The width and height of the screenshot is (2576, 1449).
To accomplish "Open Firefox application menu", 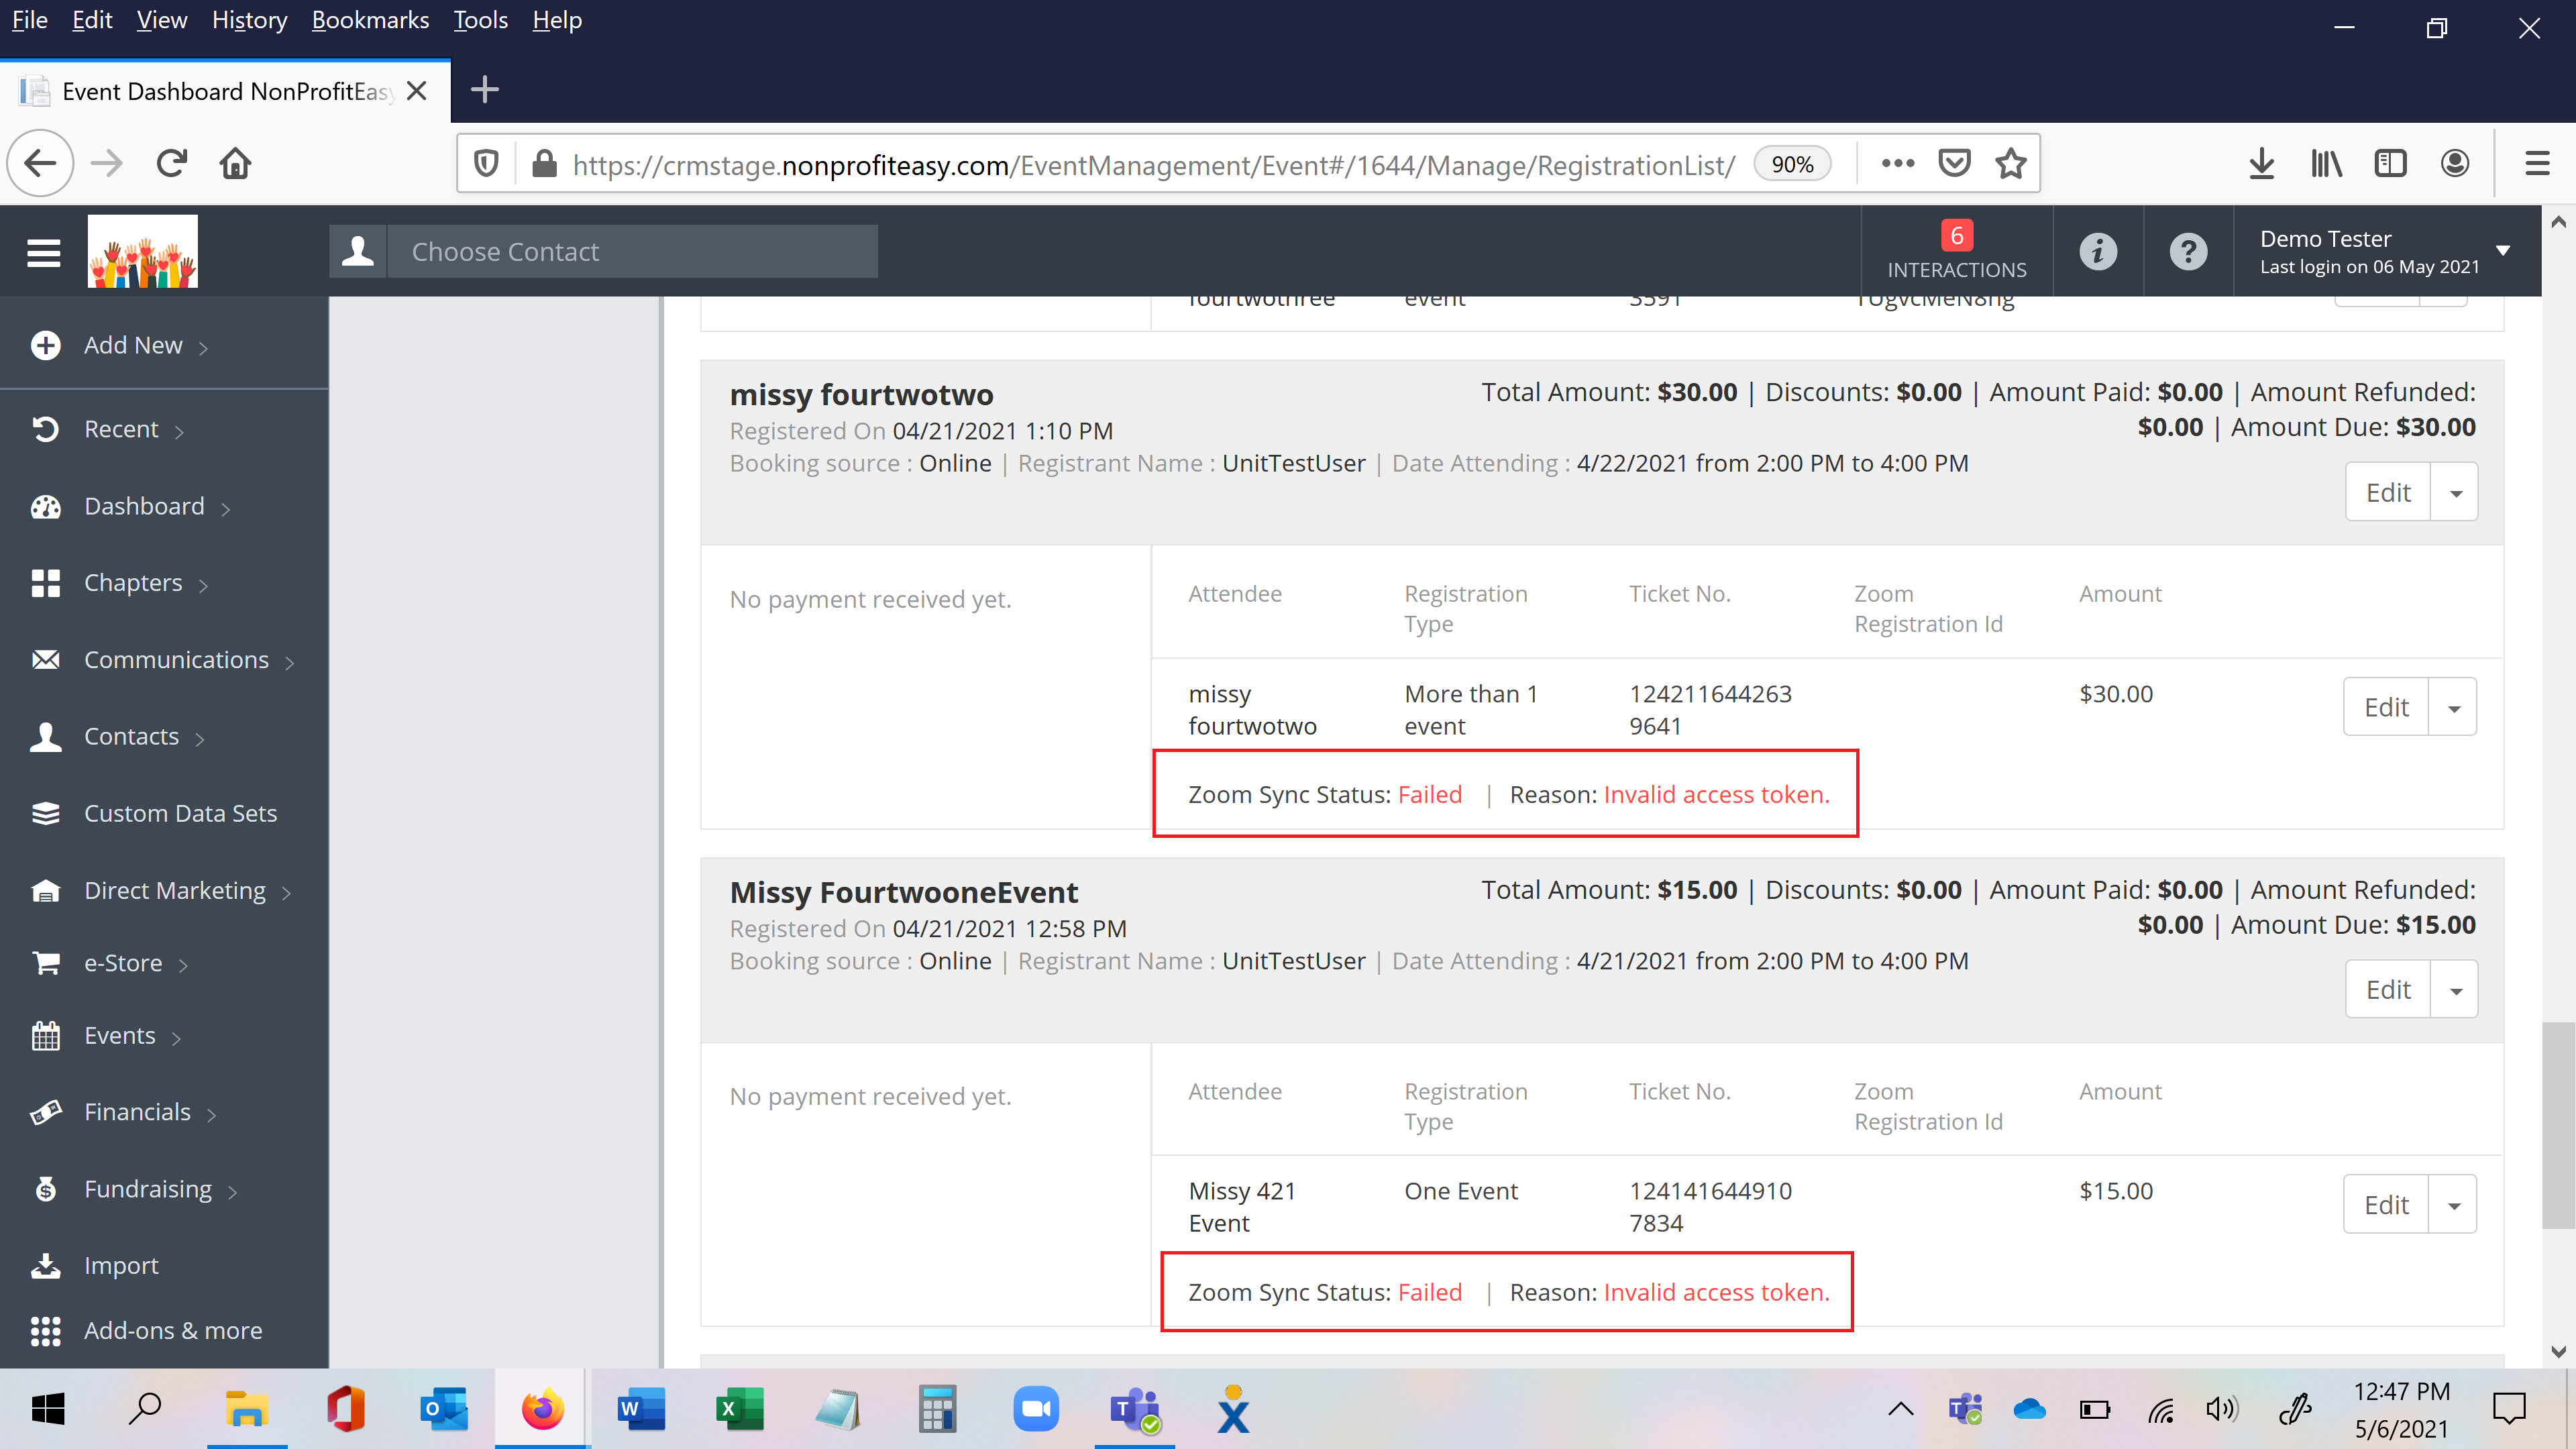I will click(2537, 163).
